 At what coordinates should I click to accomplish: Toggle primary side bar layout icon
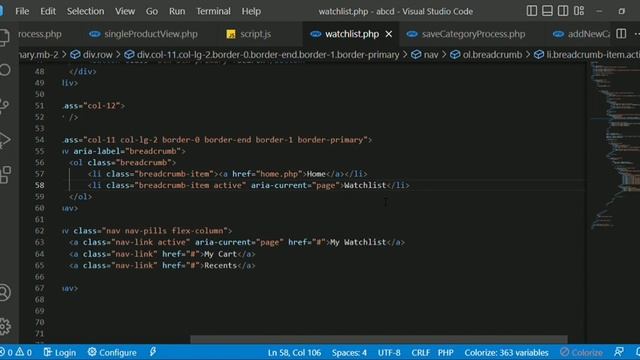pos(531,11)
